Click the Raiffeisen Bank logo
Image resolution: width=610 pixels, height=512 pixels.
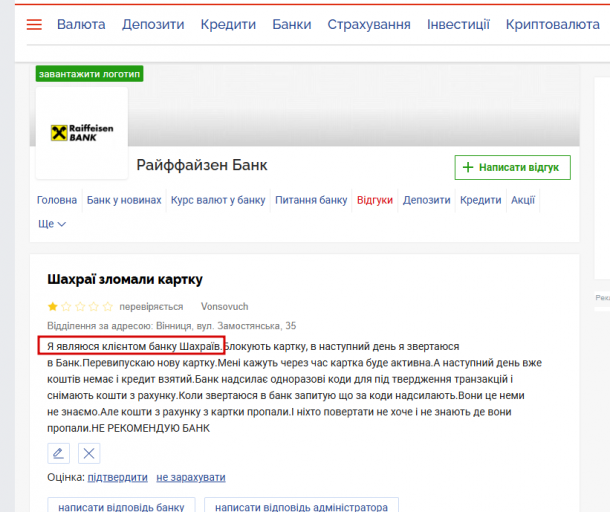click(x=82, y=133)
